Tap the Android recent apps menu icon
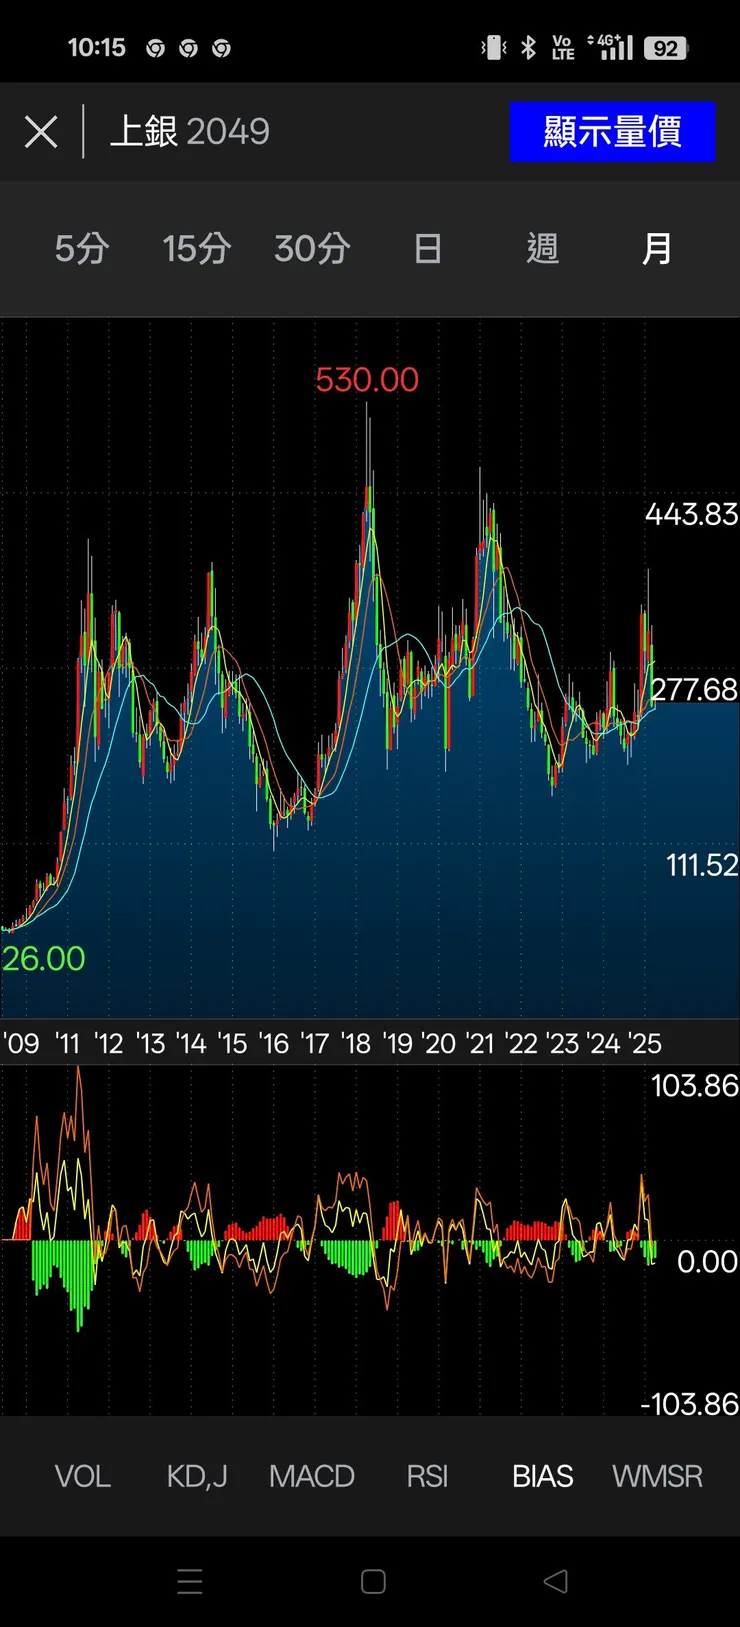740x1627 pixels. tap(190, 1581)
